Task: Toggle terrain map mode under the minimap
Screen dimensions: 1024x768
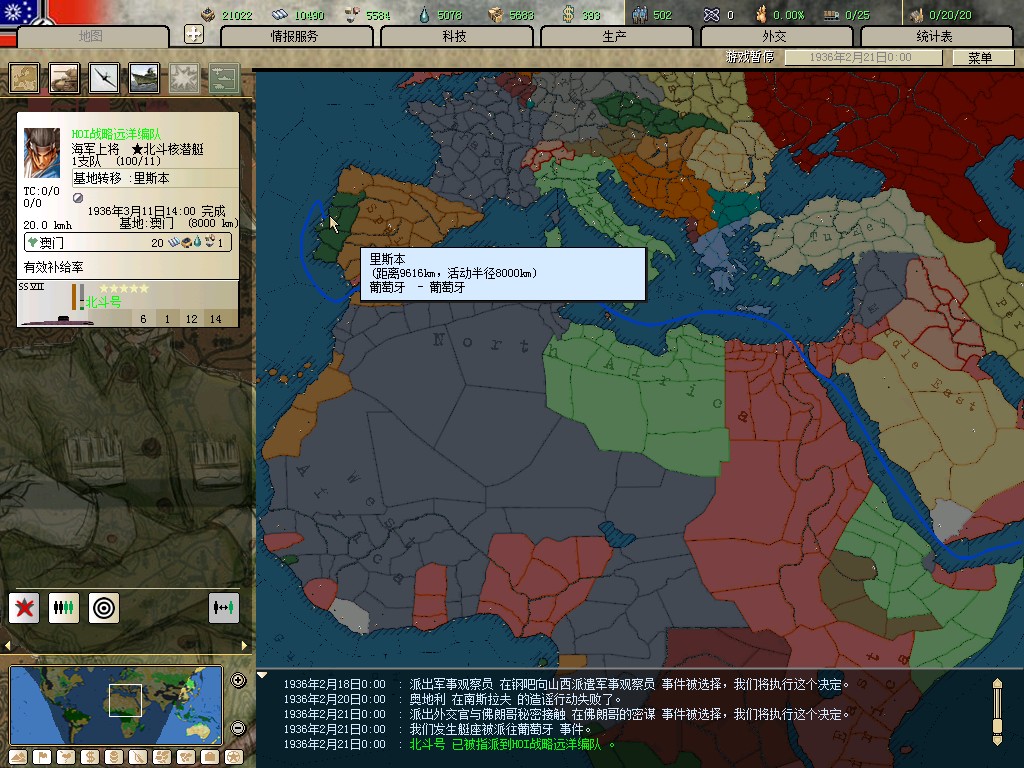Action: point(19,756)
